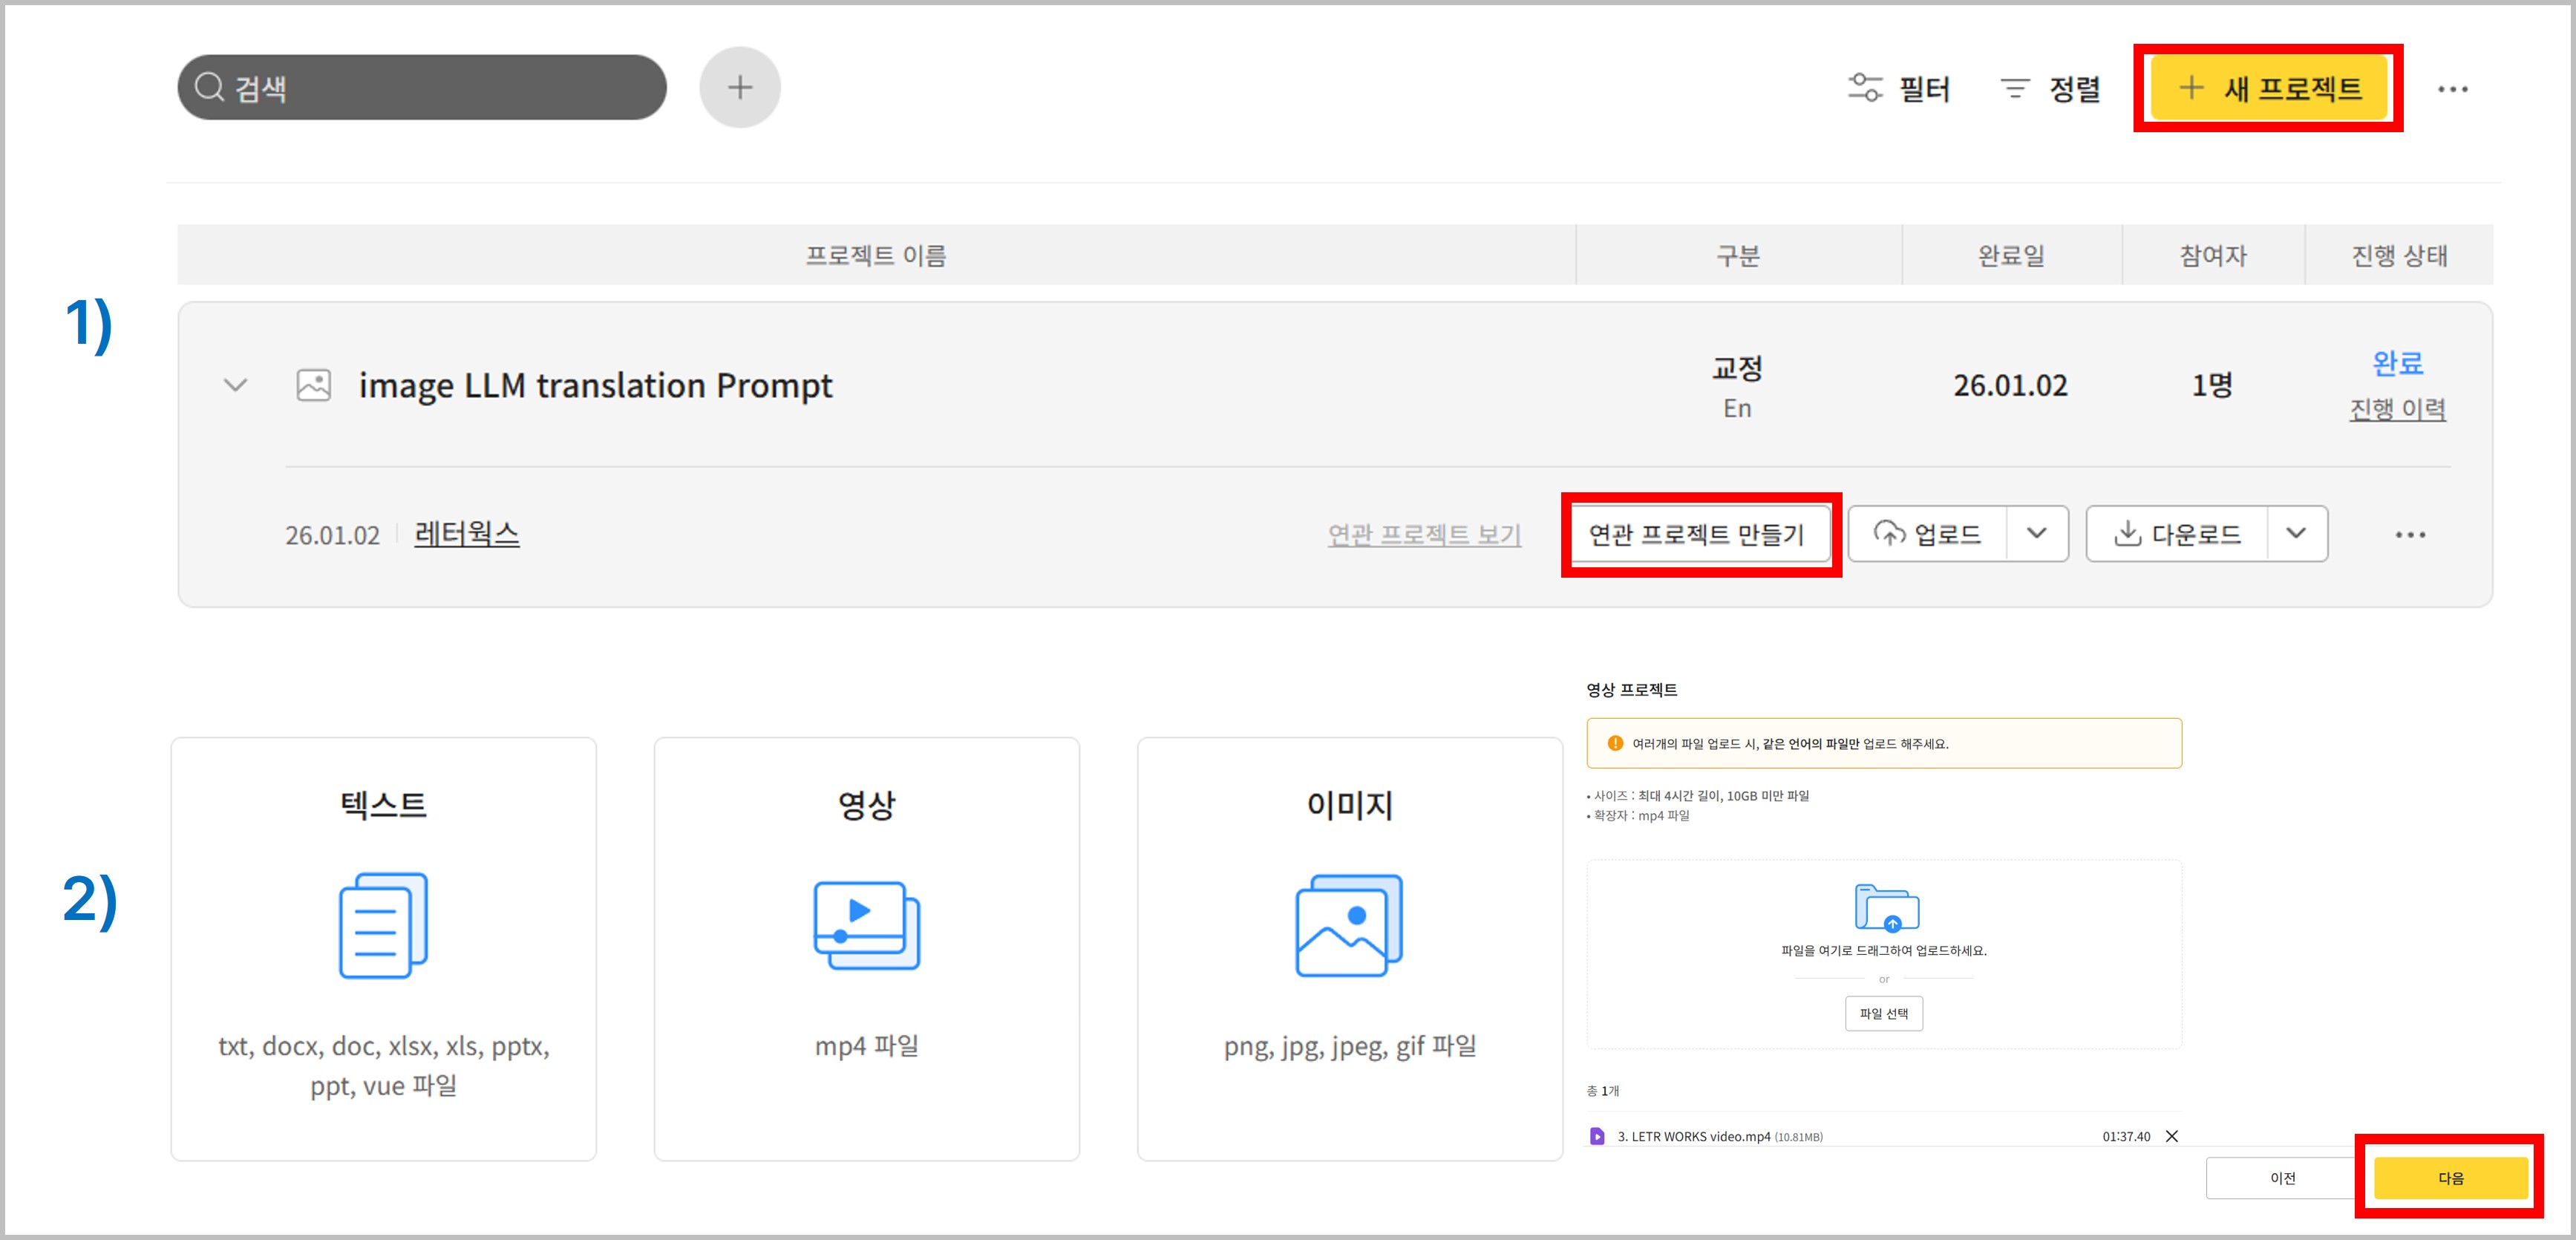Select the 이미지 project type card
The image size is (2576, 1240).
tap(1349, 948)
